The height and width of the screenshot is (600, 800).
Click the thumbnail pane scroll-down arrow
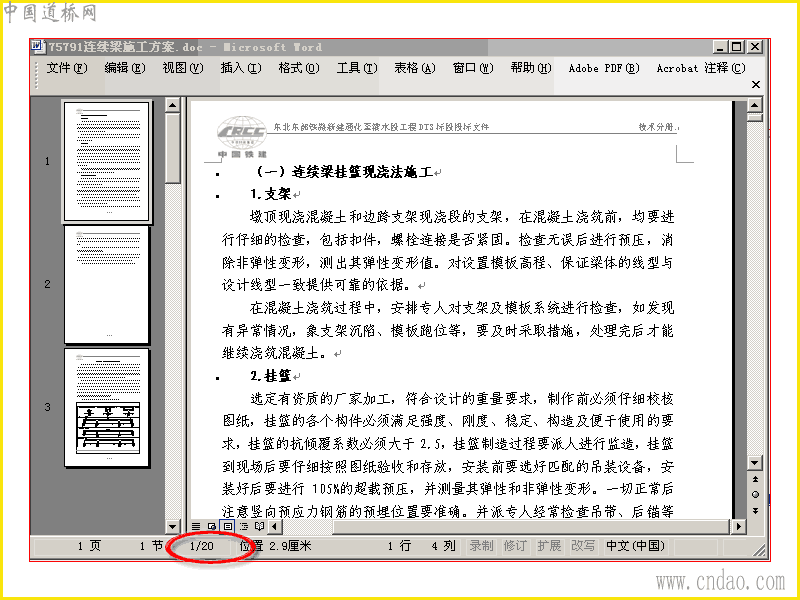point(172,527)
